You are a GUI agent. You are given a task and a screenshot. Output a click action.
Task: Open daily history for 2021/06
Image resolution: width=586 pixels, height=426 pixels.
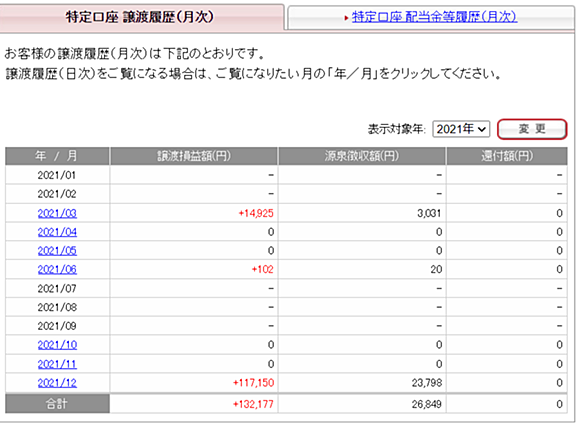[x=57, y=269]
